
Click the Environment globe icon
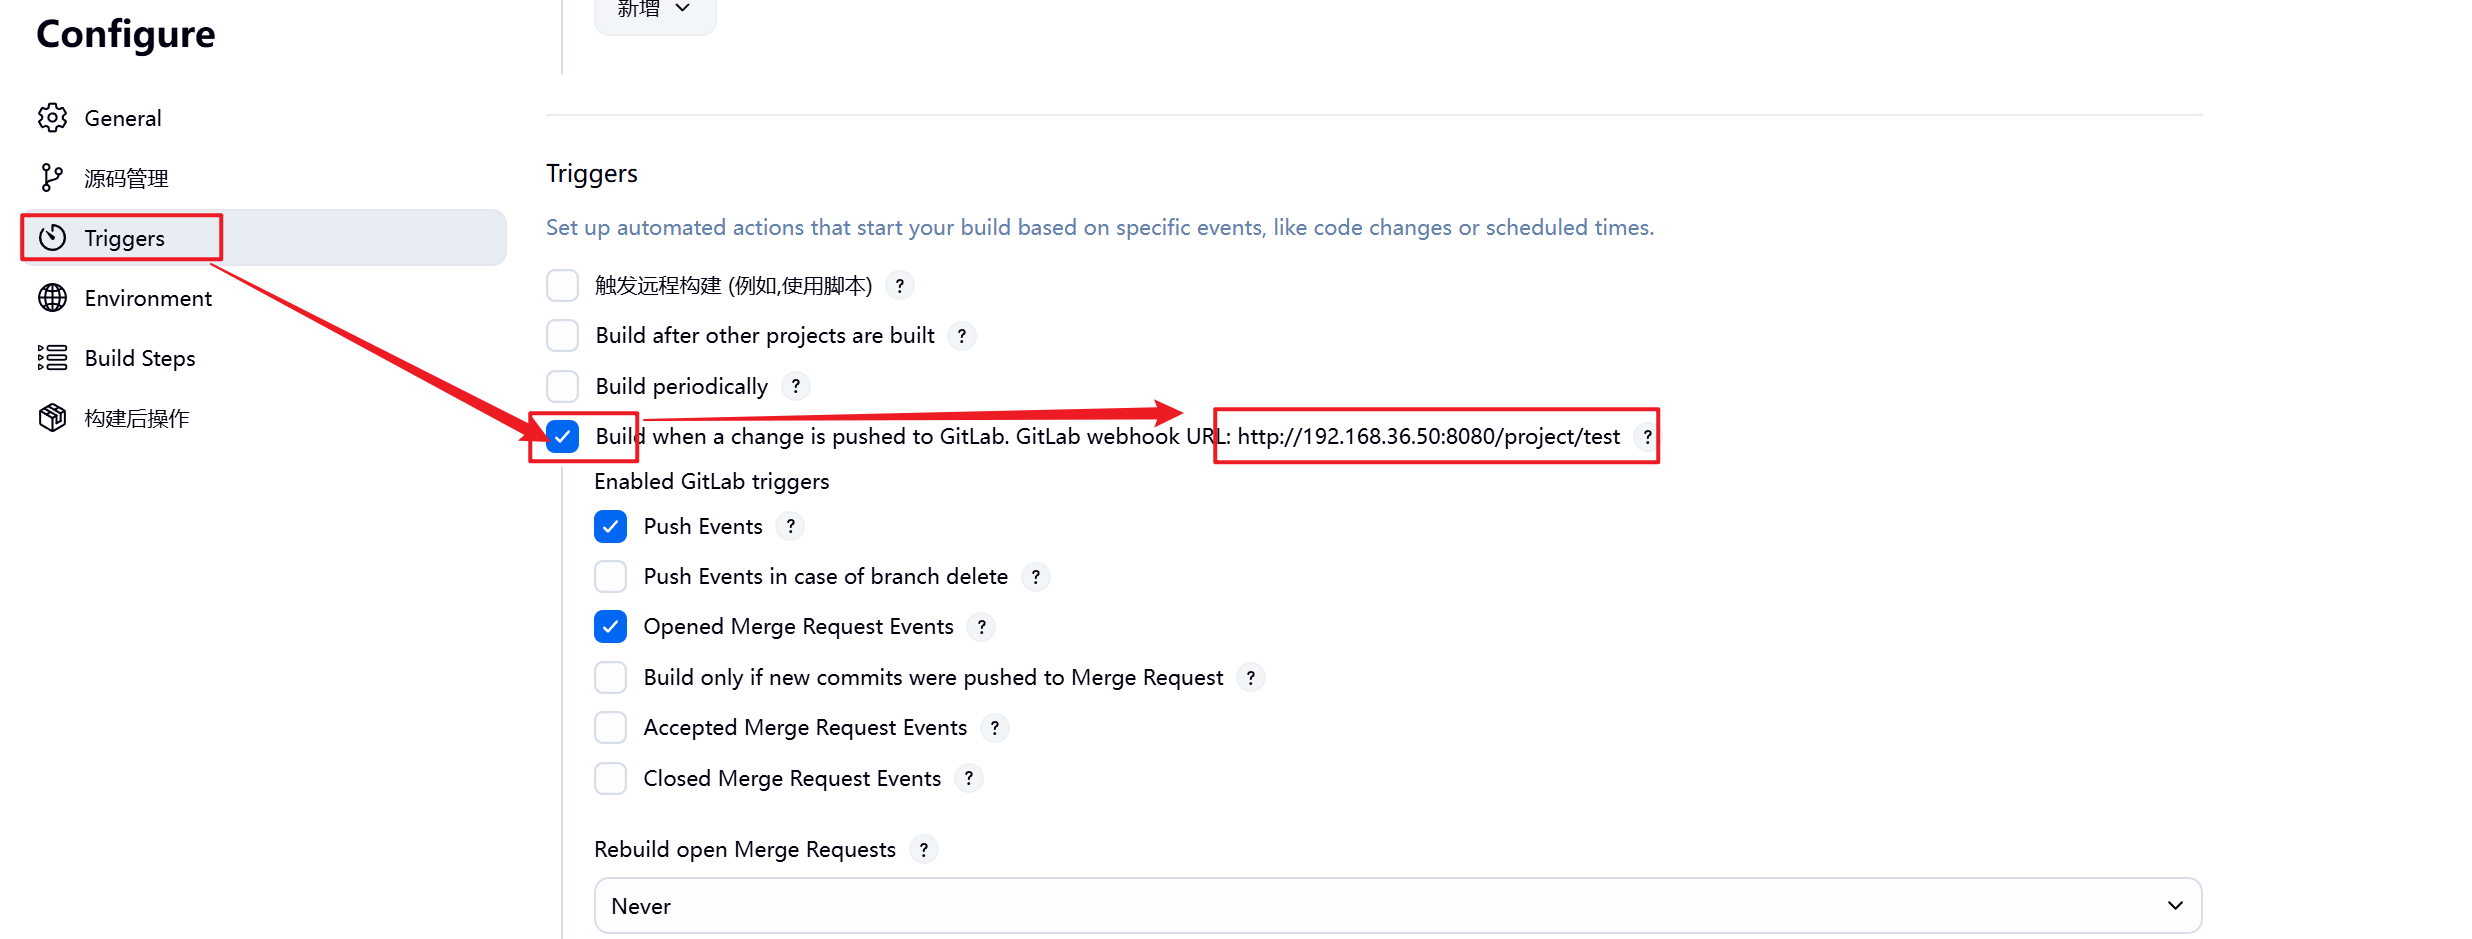click(x=52, y=298)
